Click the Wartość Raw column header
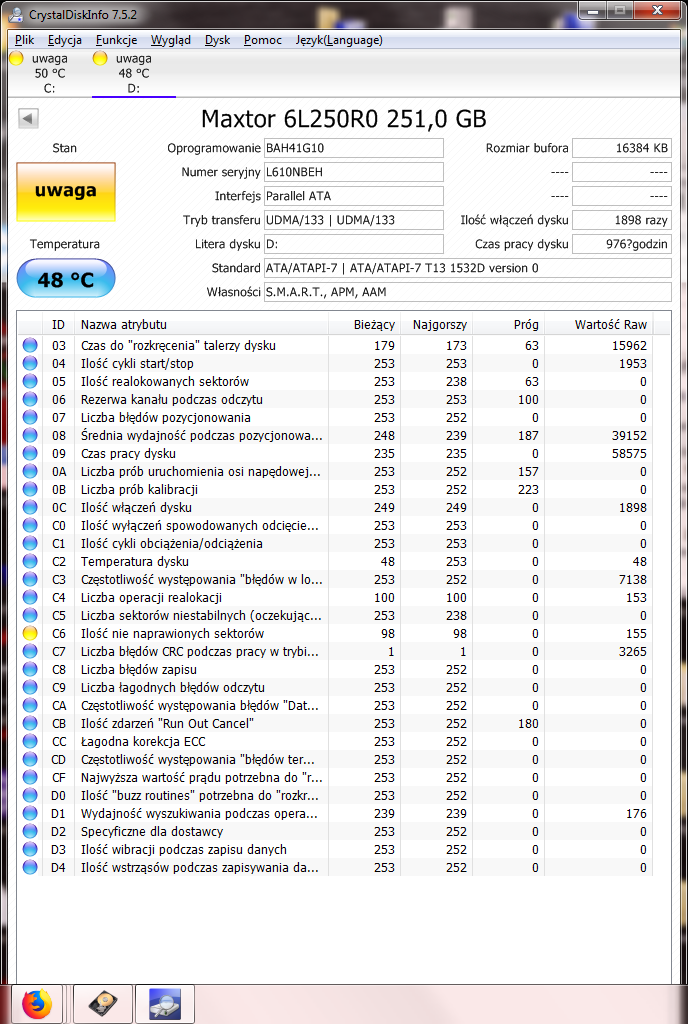This screenshot has width=688, height=1024. 599,325
